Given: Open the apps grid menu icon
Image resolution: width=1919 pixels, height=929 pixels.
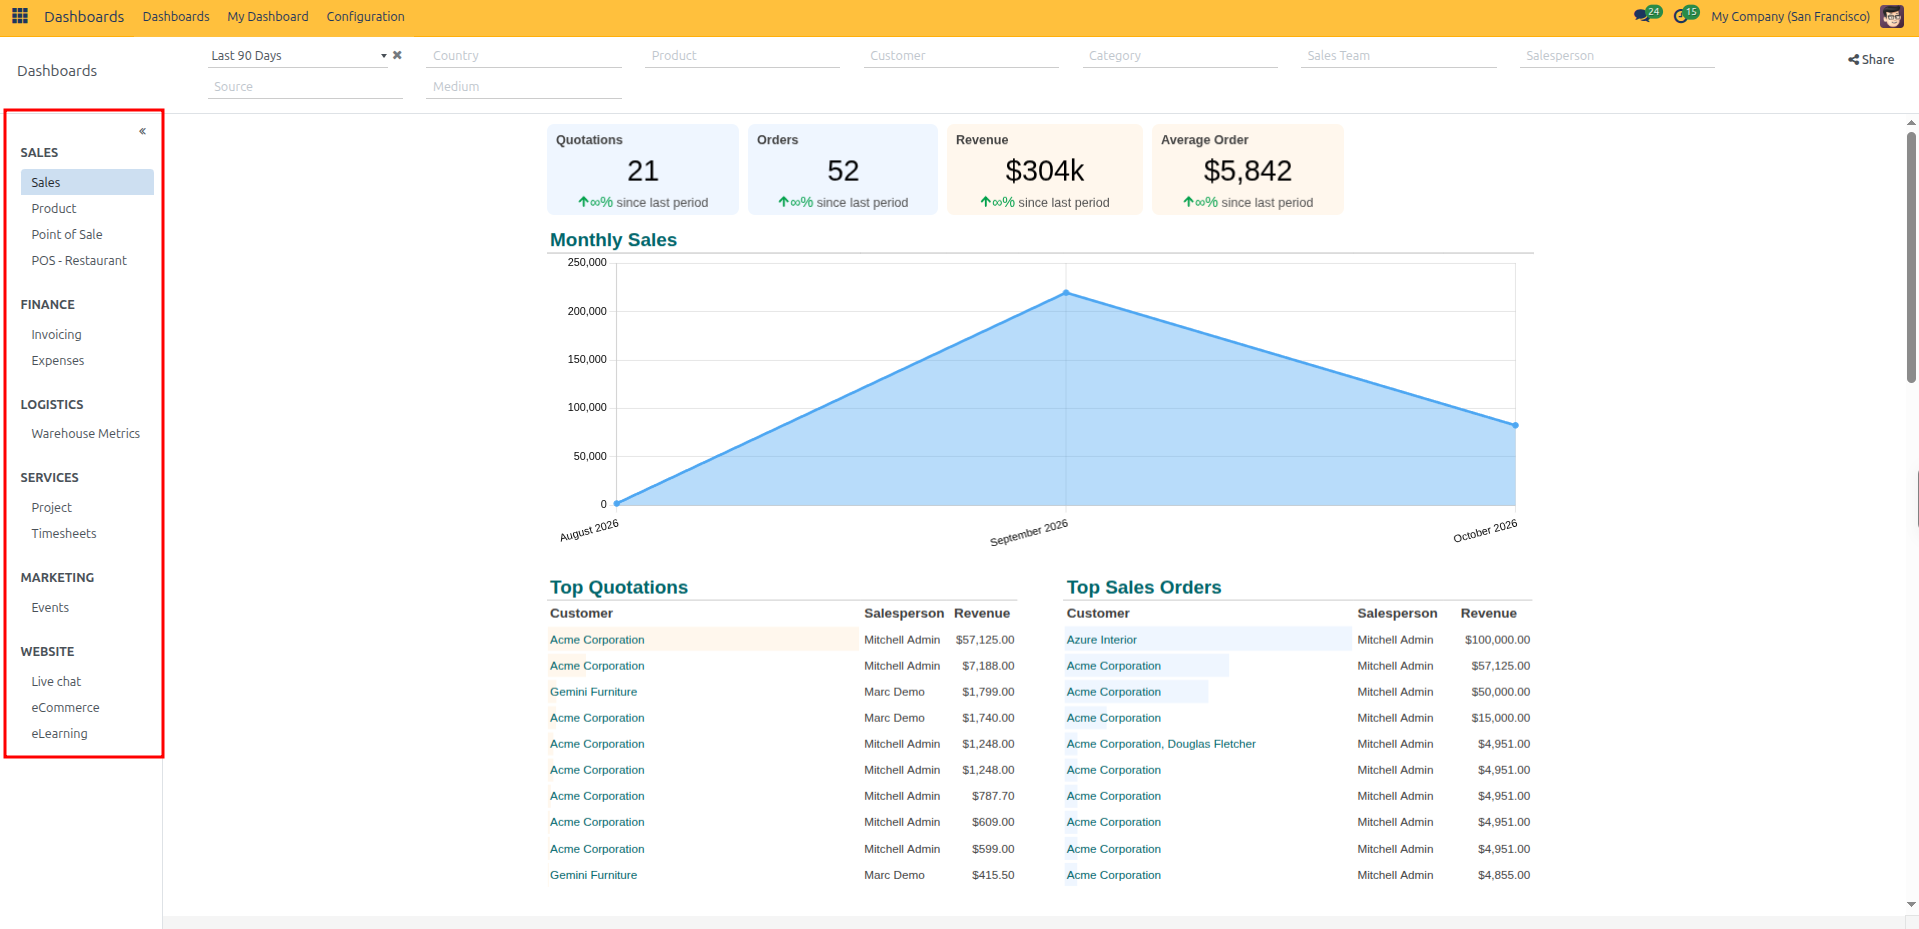Looking at the screenshot, I should [x=20, y=16].
